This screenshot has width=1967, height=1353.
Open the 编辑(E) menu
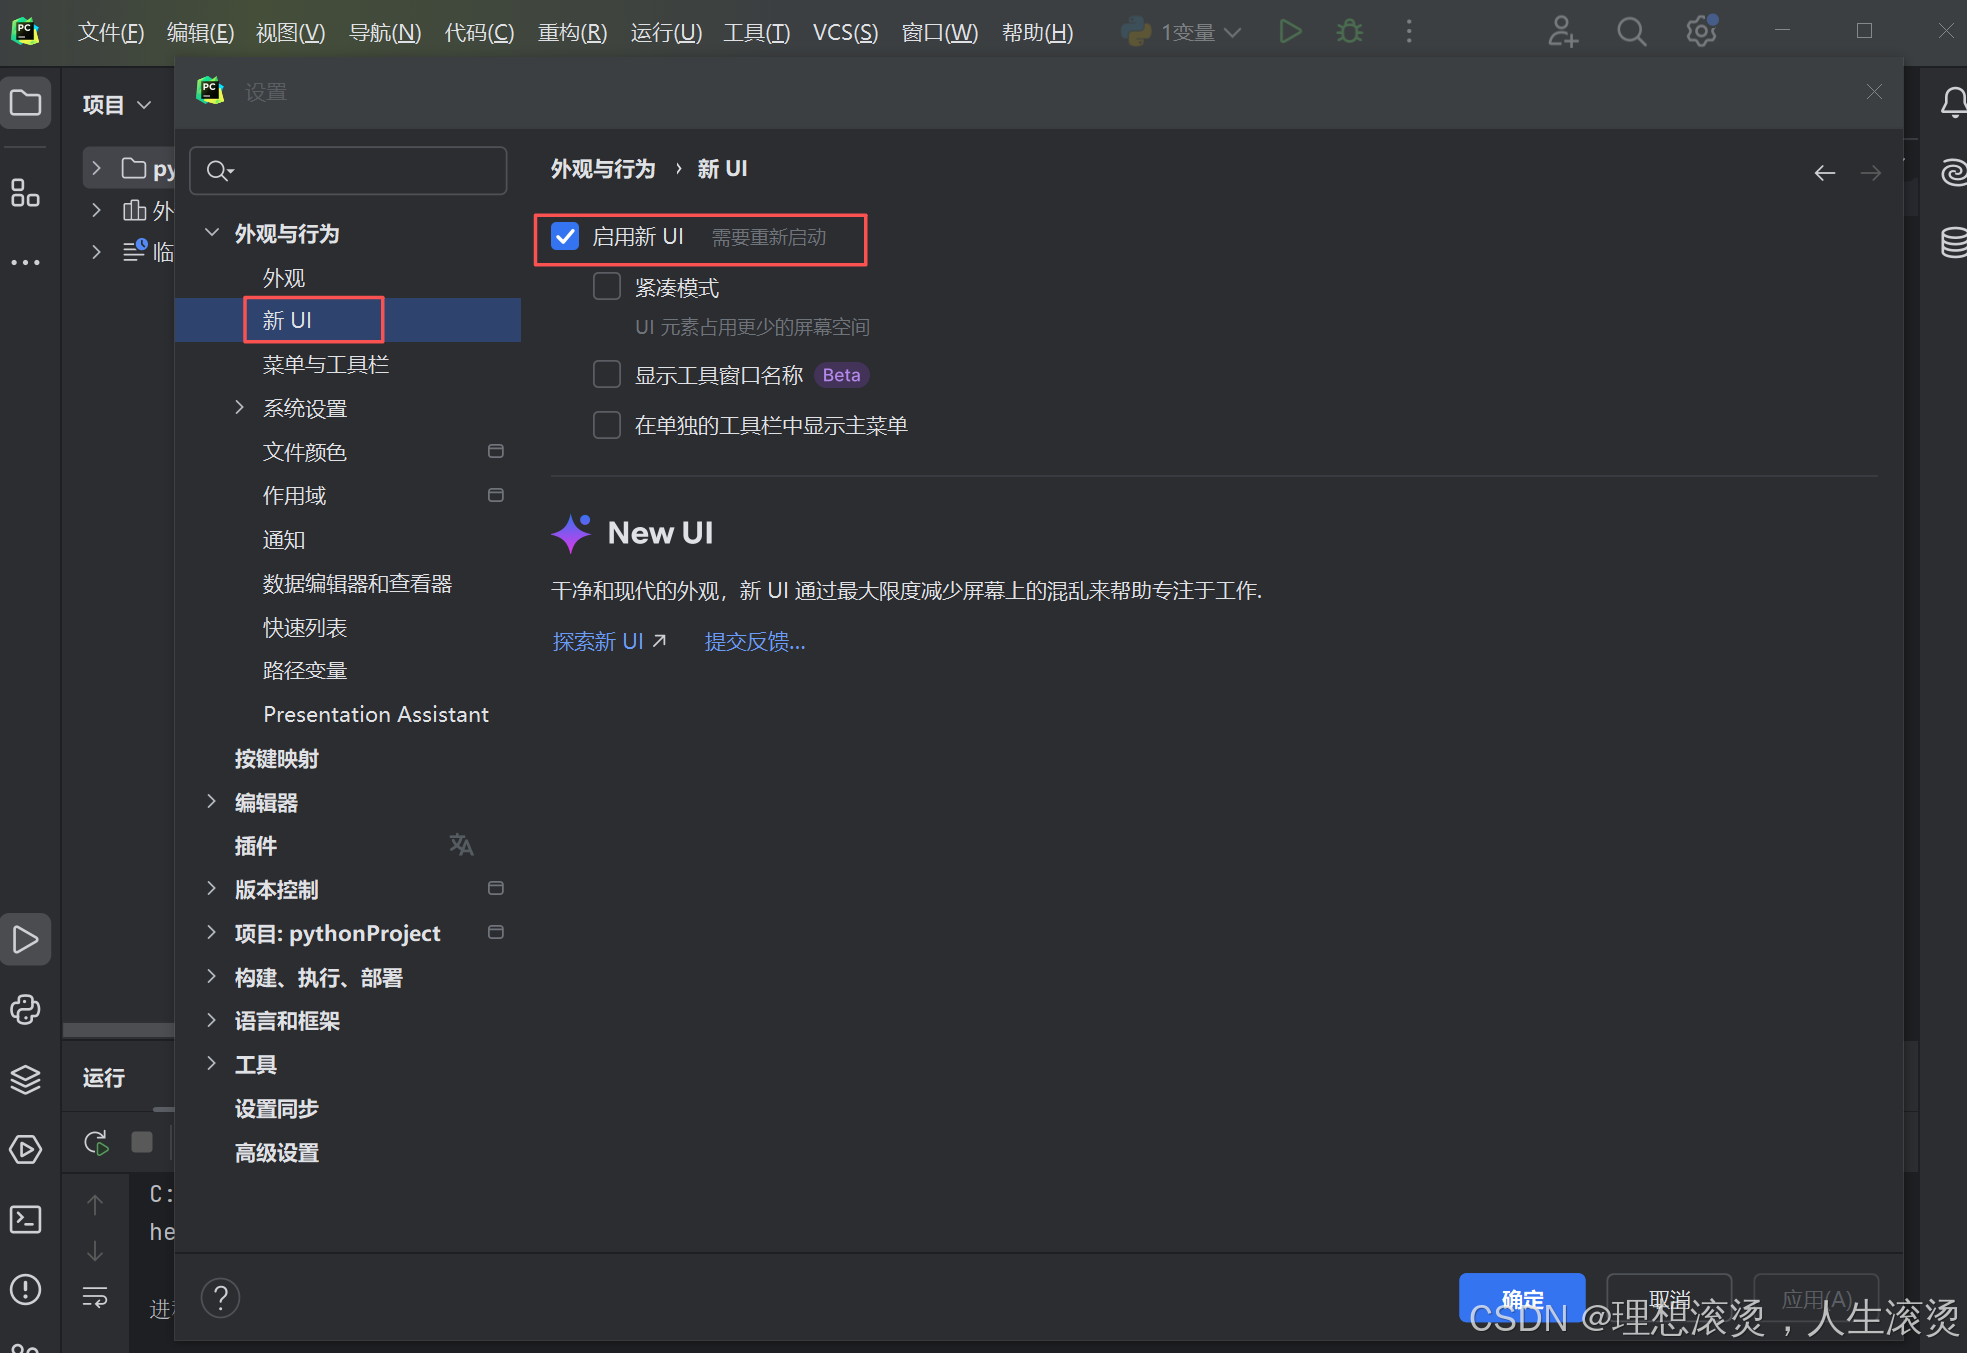pyautogui.click(x=200, y=32)
